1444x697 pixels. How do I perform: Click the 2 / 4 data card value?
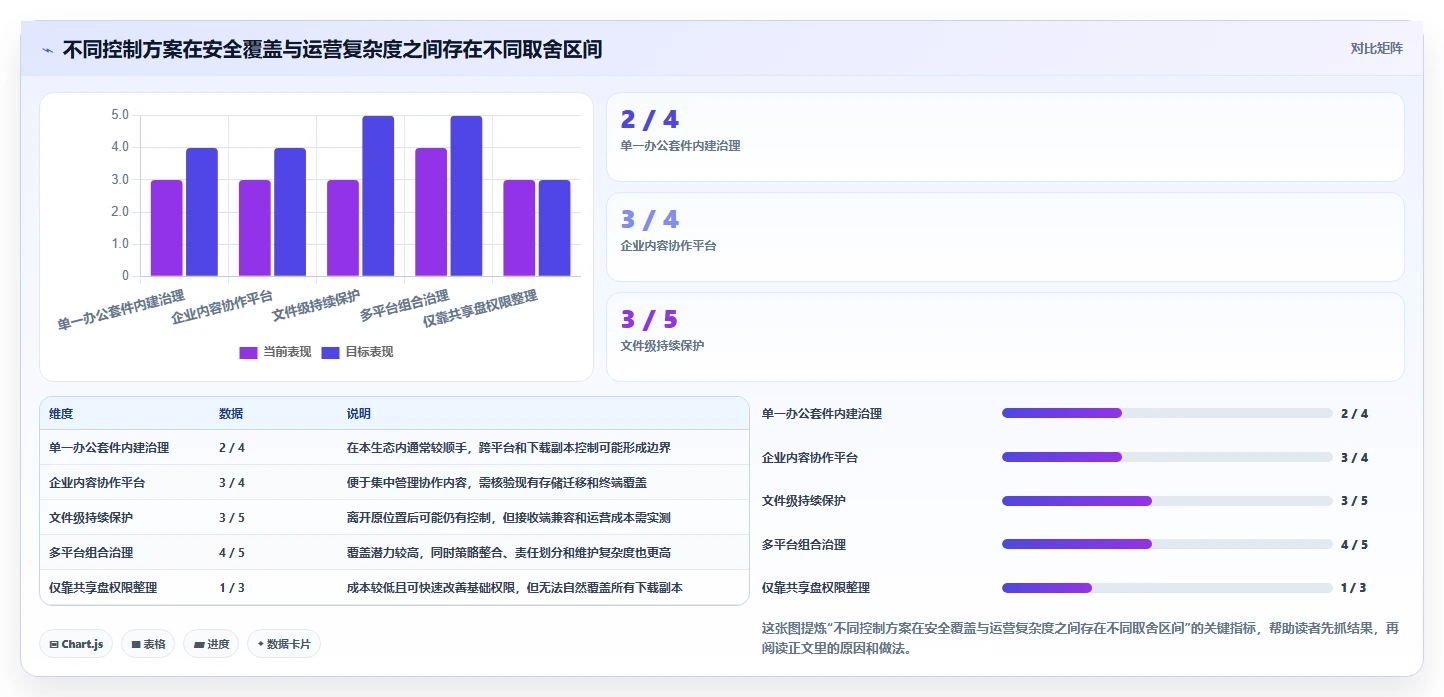tap(649, 120)
